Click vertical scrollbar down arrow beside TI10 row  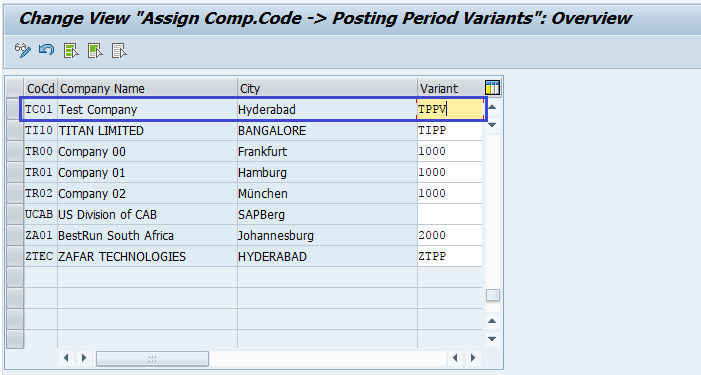(x=492, y=125)
